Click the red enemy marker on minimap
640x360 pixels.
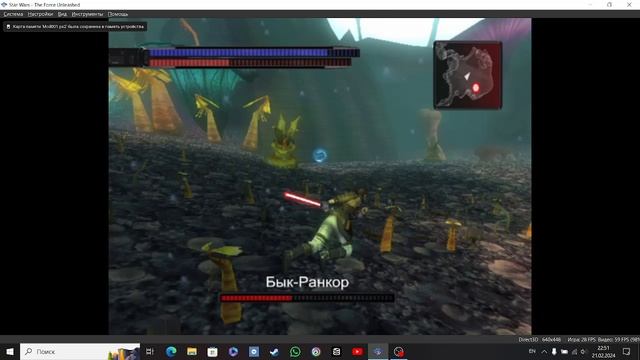(476, 87)
